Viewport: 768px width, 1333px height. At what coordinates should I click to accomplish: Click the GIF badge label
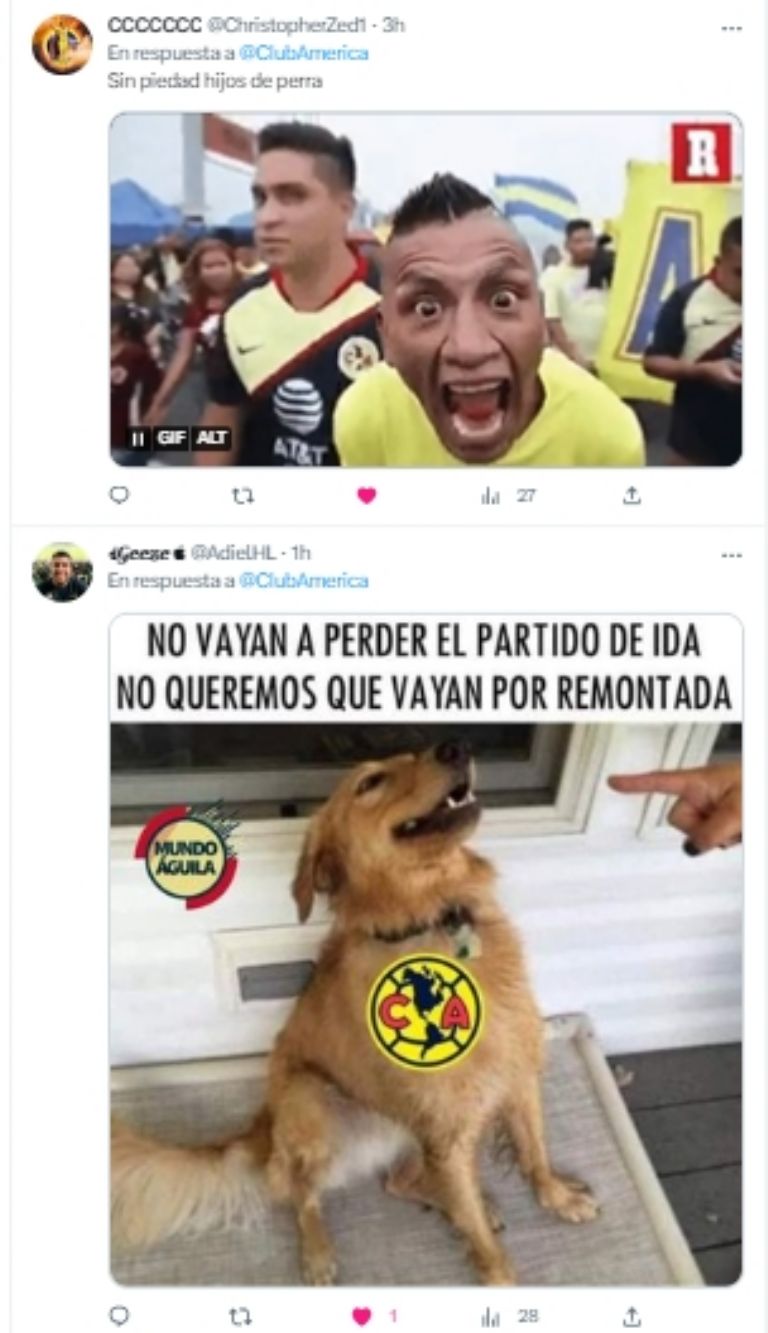point(171,438)
